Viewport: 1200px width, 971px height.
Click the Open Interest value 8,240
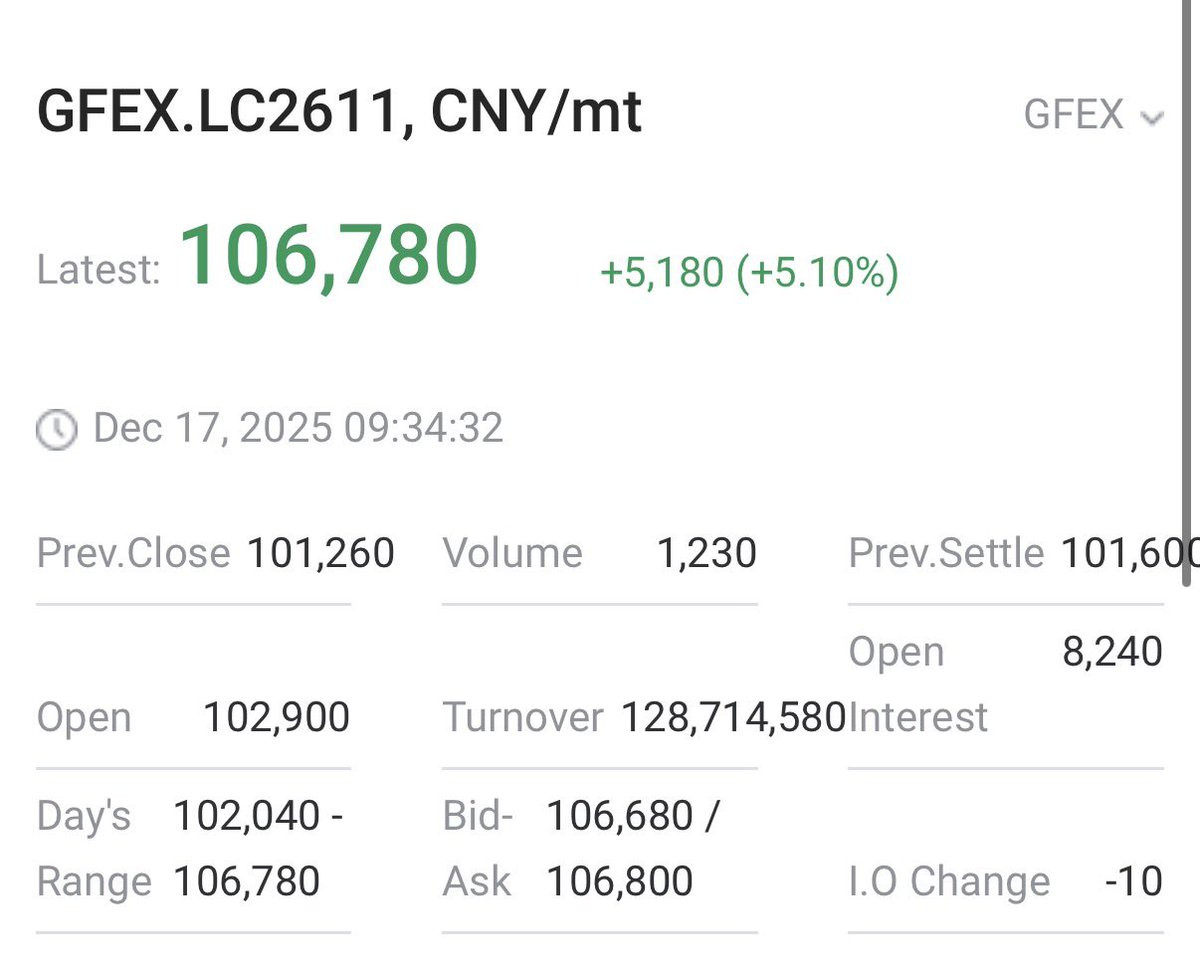1112,652
